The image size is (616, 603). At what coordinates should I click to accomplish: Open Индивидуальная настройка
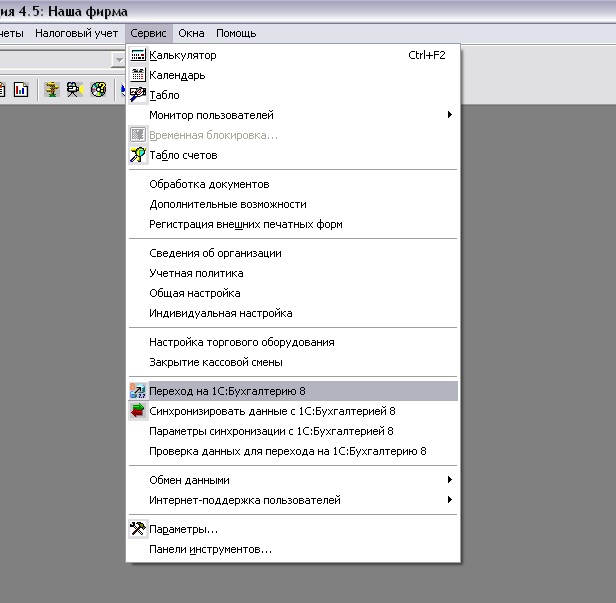coord(293,313)
